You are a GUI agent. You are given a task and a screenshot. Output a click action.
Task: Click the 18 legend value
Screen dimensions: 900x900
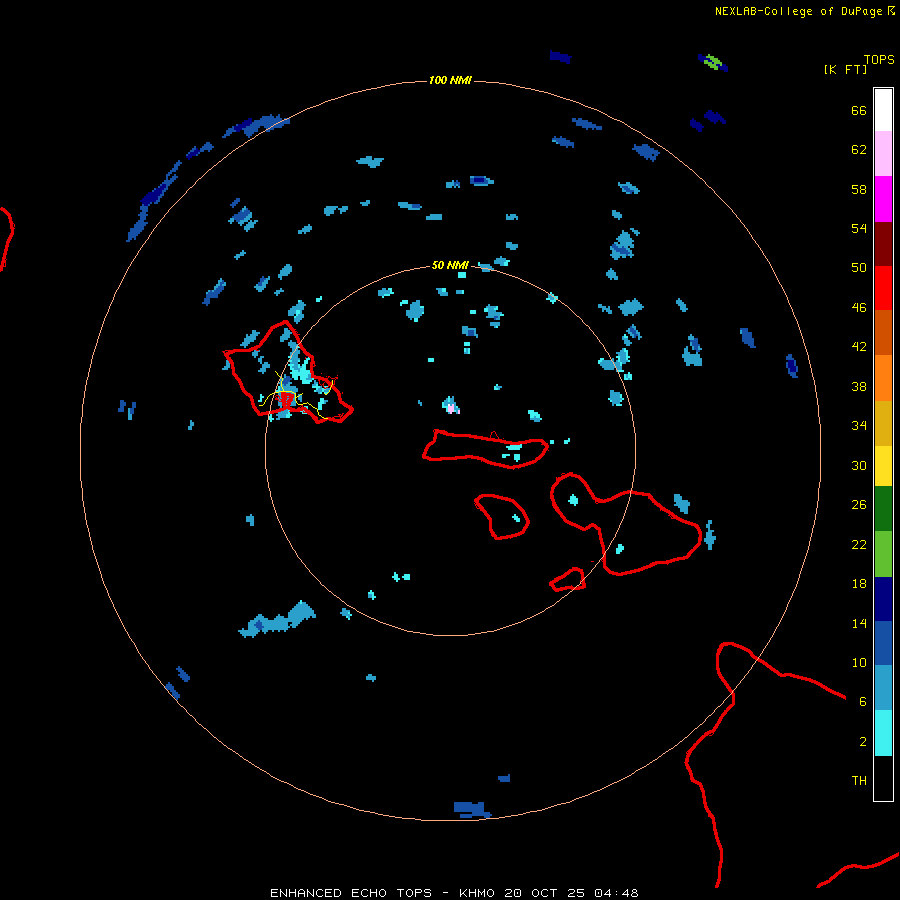(859, 584)
